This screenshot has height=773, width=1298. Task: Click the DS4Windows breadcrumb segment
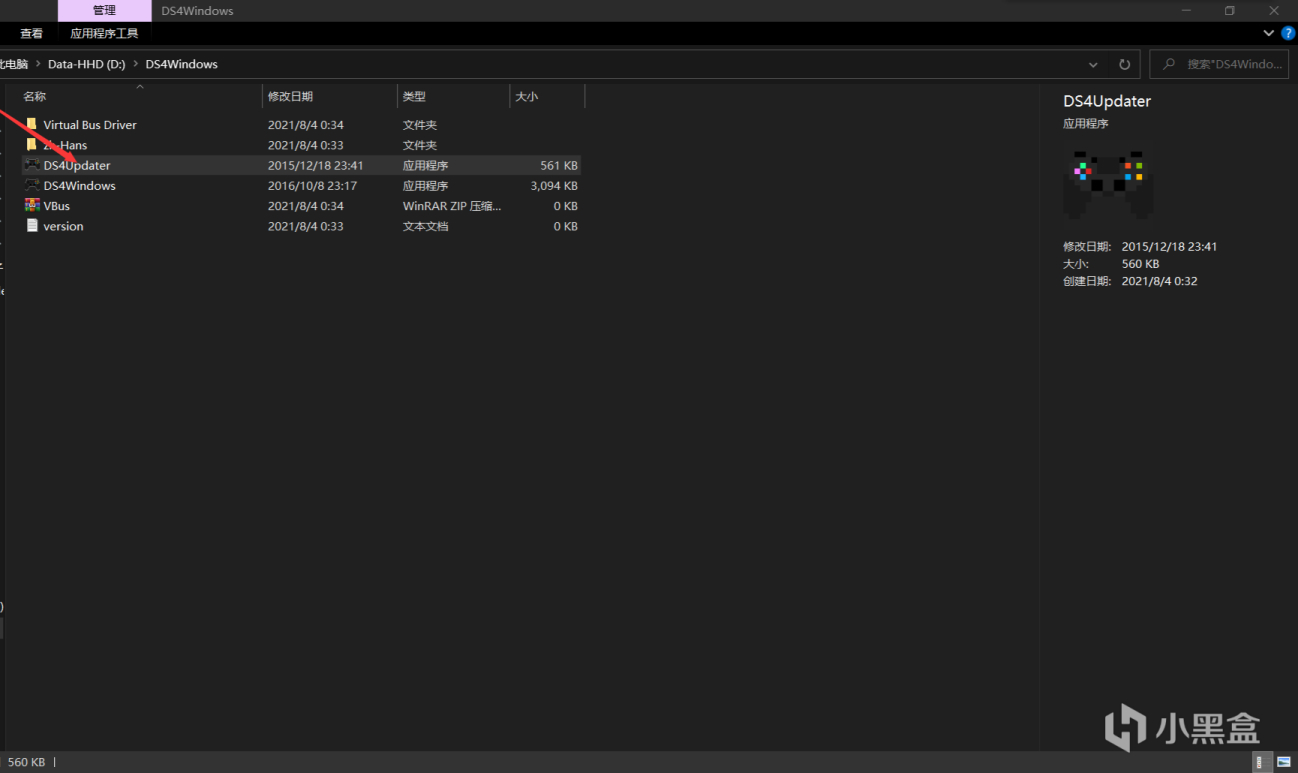181,64
